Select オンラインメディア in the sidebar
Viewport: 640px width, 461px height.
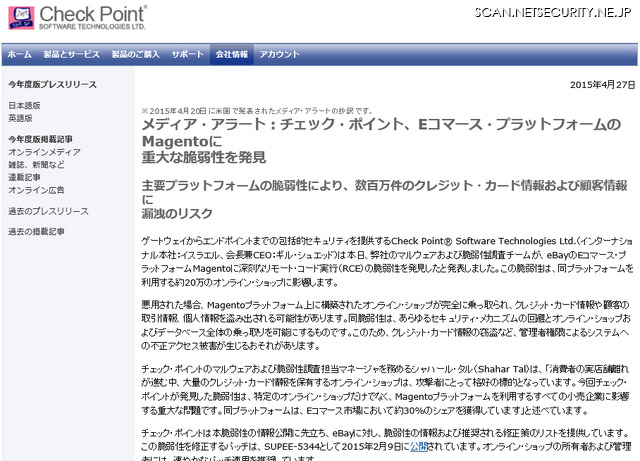[38, 152]
